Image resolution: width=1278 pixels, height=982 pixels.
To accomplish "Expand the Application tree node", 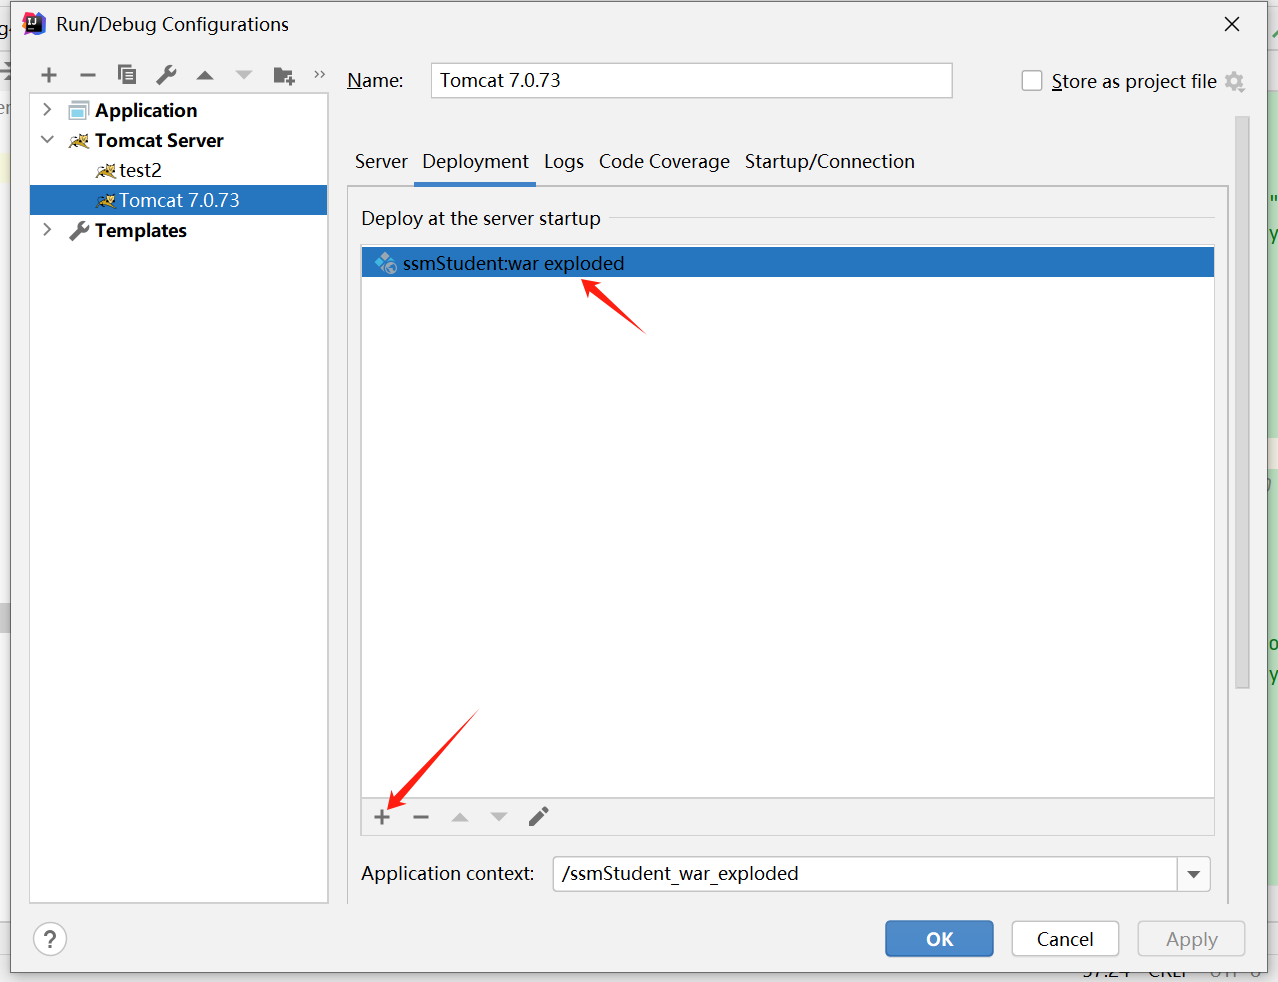I will [47, 110].
